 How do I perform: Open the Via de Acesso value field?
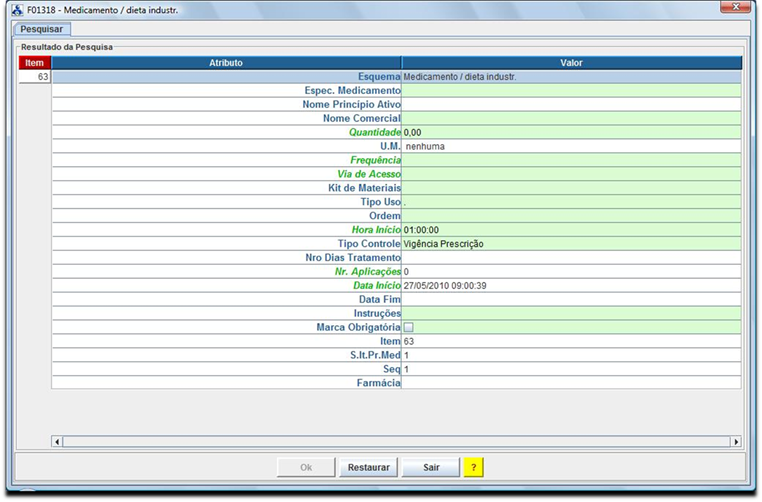571,174
